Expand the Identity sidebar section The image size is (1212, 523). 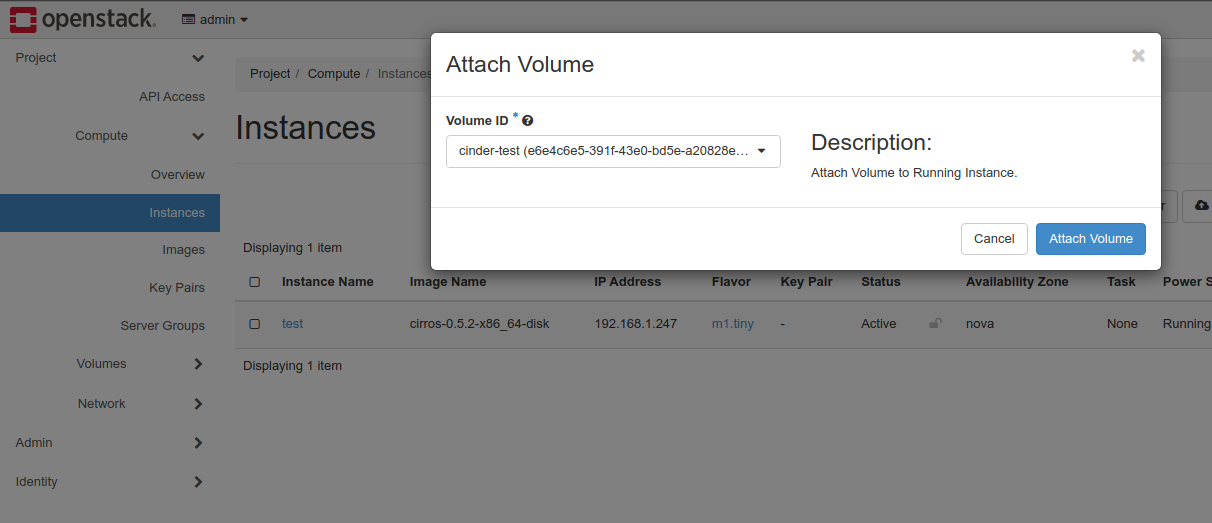click(x=110, y=482)
